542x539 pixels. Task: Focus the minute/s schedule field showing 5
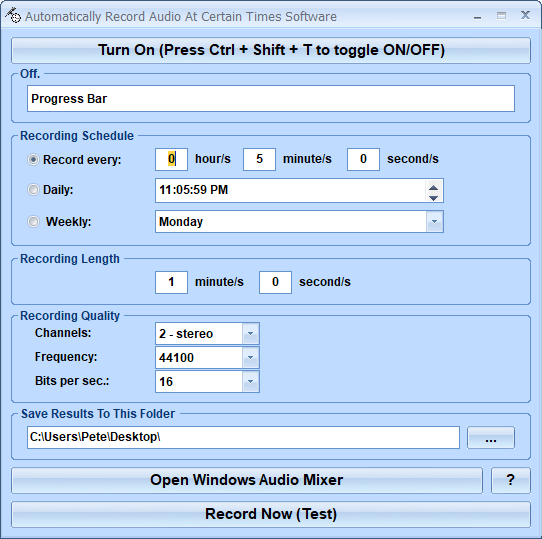click(x=259, y=159)
